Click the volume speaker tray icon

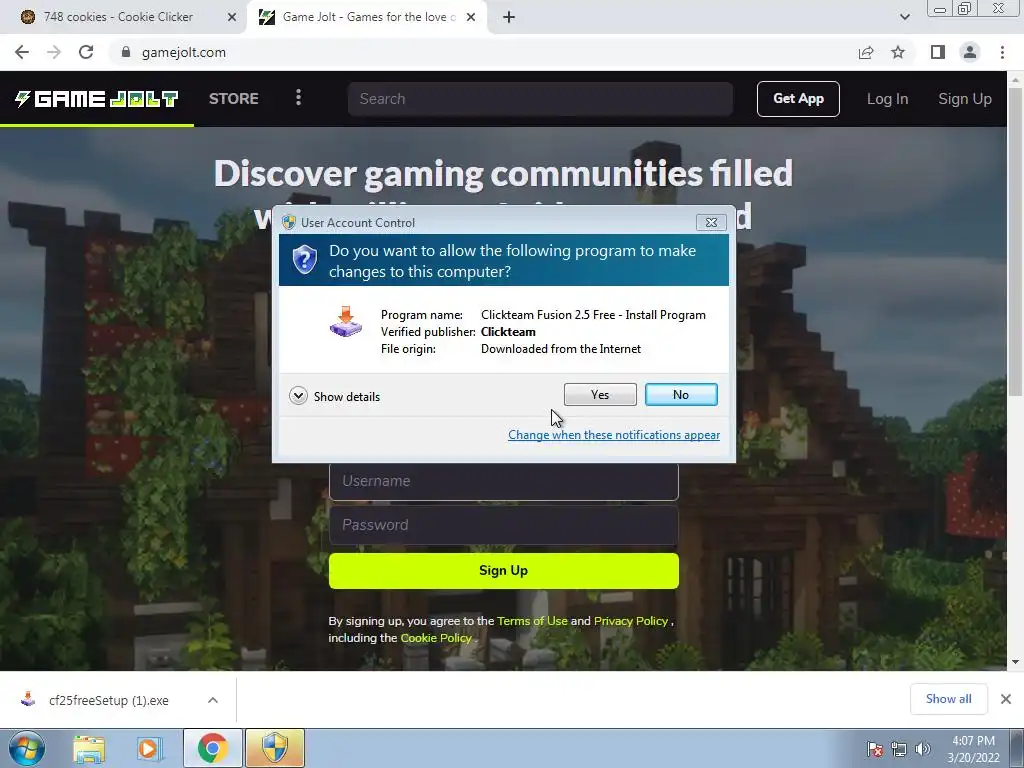[923, 749]
